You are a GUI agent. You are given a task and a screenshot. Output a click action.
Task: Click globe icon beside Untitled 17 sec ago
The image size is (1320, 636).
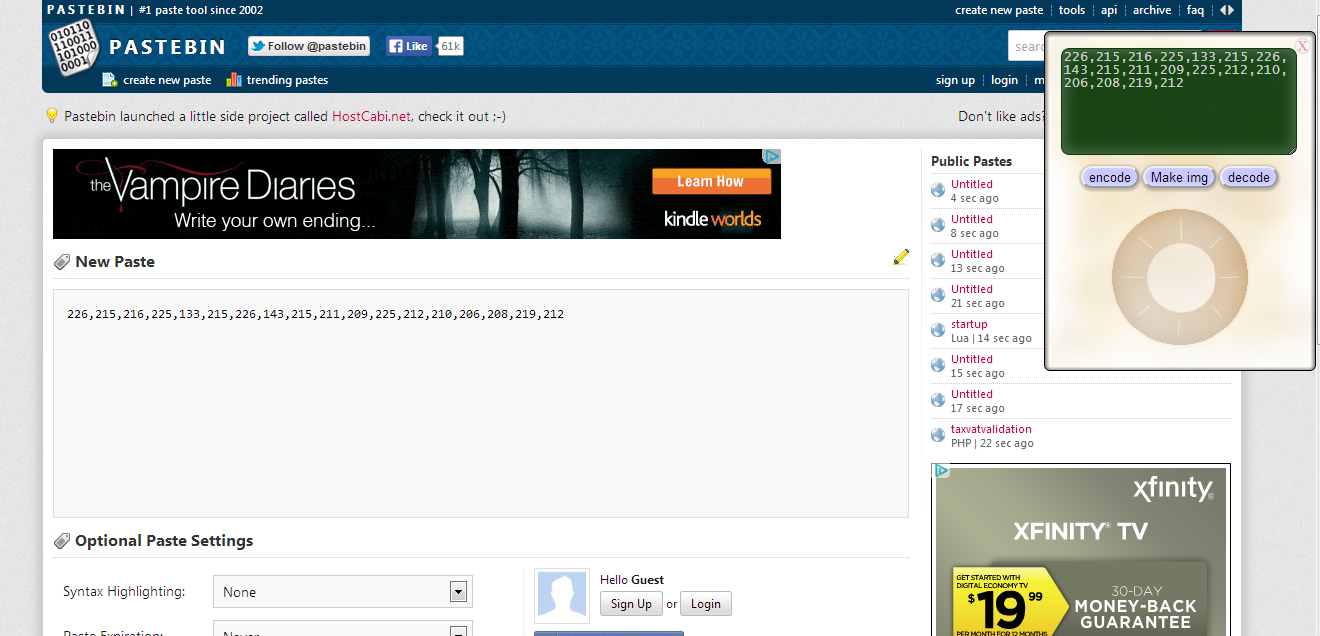click(938, 400)
